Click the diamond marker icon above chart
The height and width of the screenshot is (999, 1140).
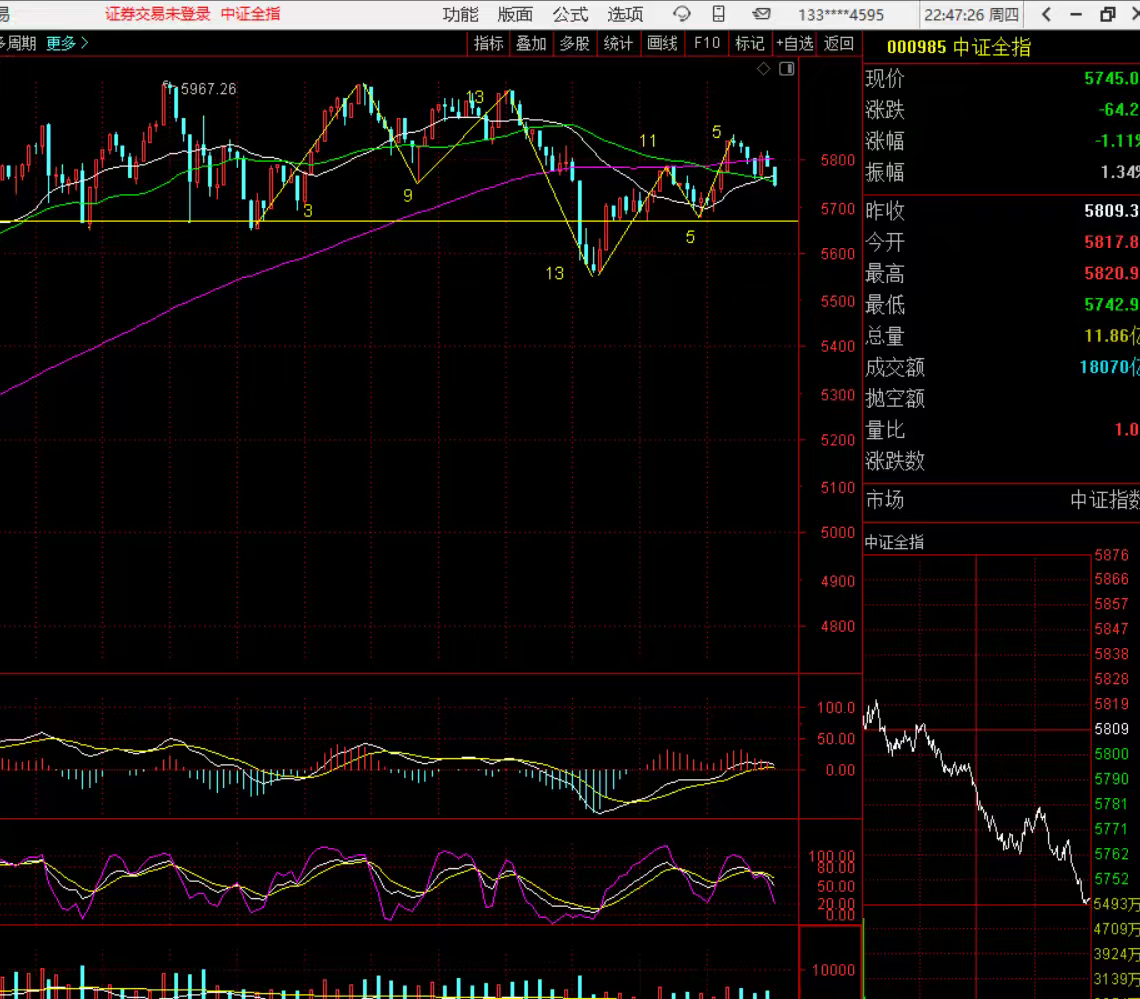[764, 68]
